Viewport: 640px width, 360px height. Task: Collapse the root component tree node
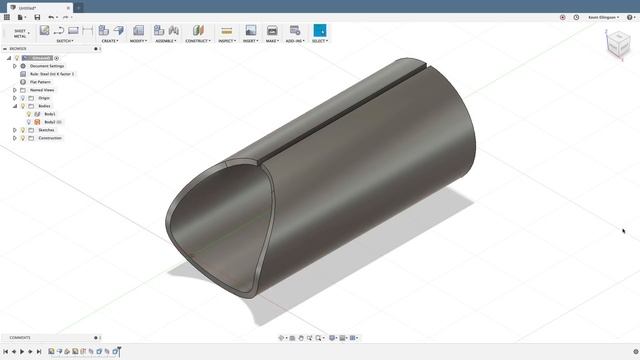point(9,58)
